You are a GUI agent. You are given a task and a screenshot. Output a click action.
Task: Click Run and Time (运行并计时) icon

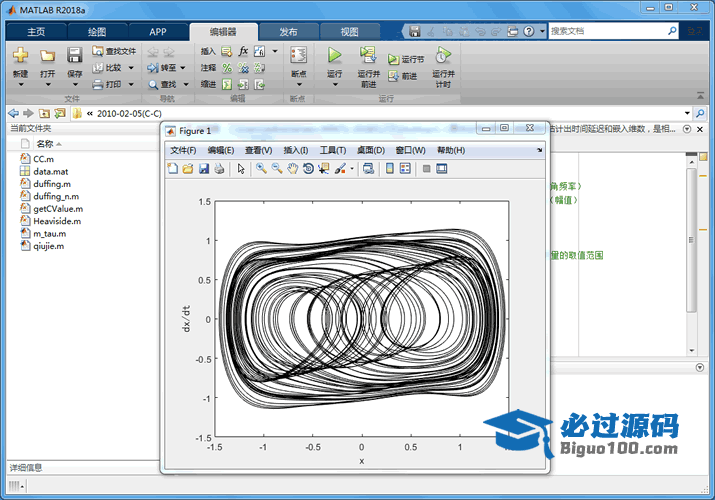pos(443,55)
